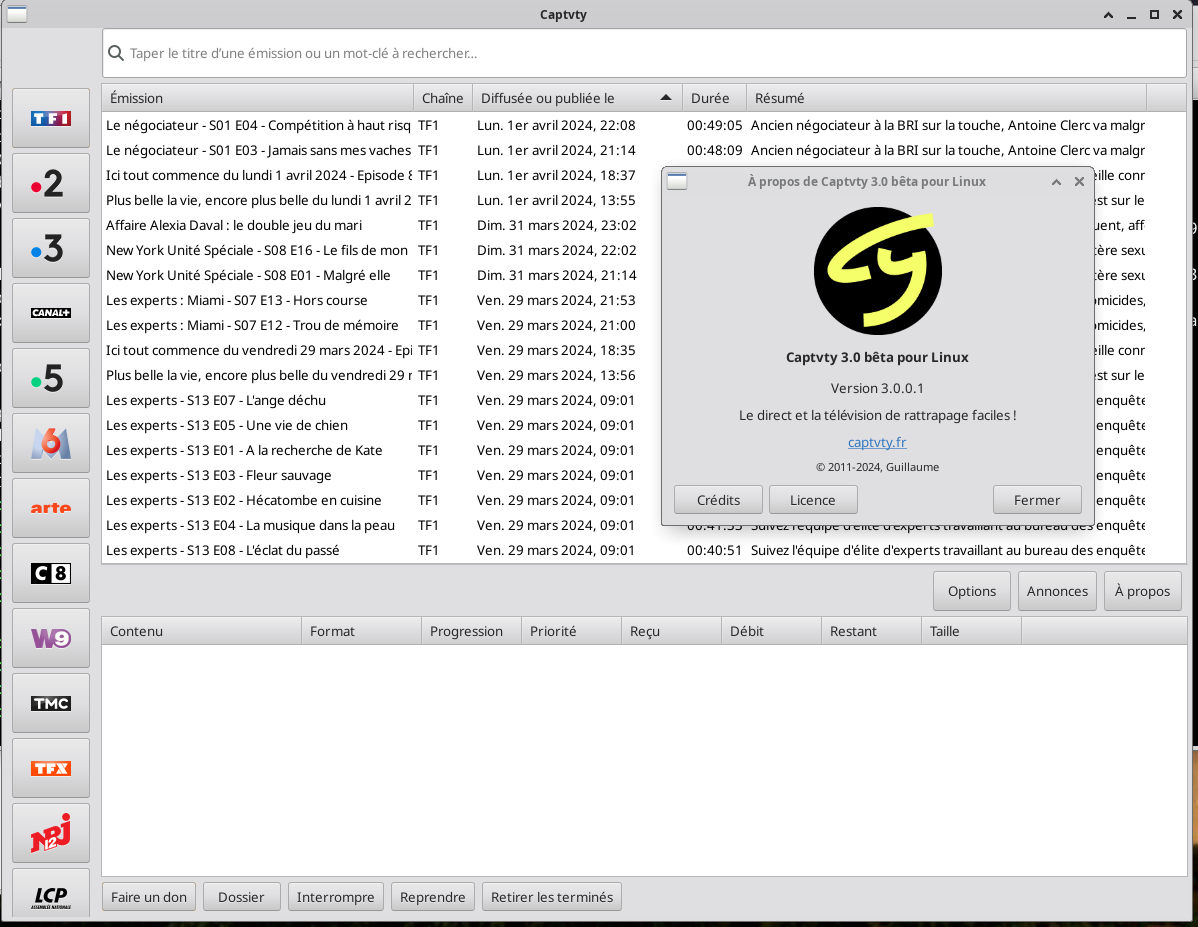The width and height of the screenshot is (1198, 927).
Task: Choose the W9 channel icon
Action: click(x=51, y=638)
